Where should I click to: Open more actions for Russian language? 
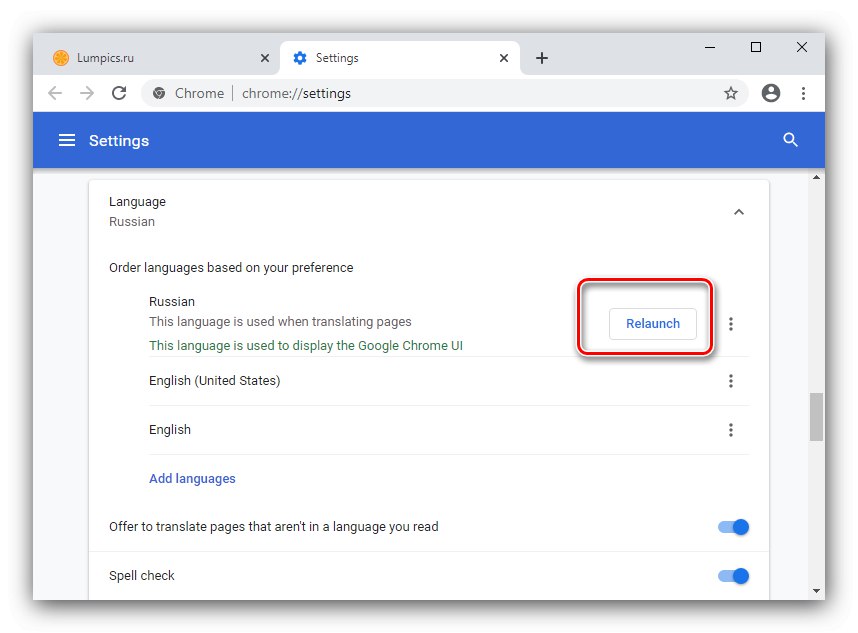[x=731, y=324]
